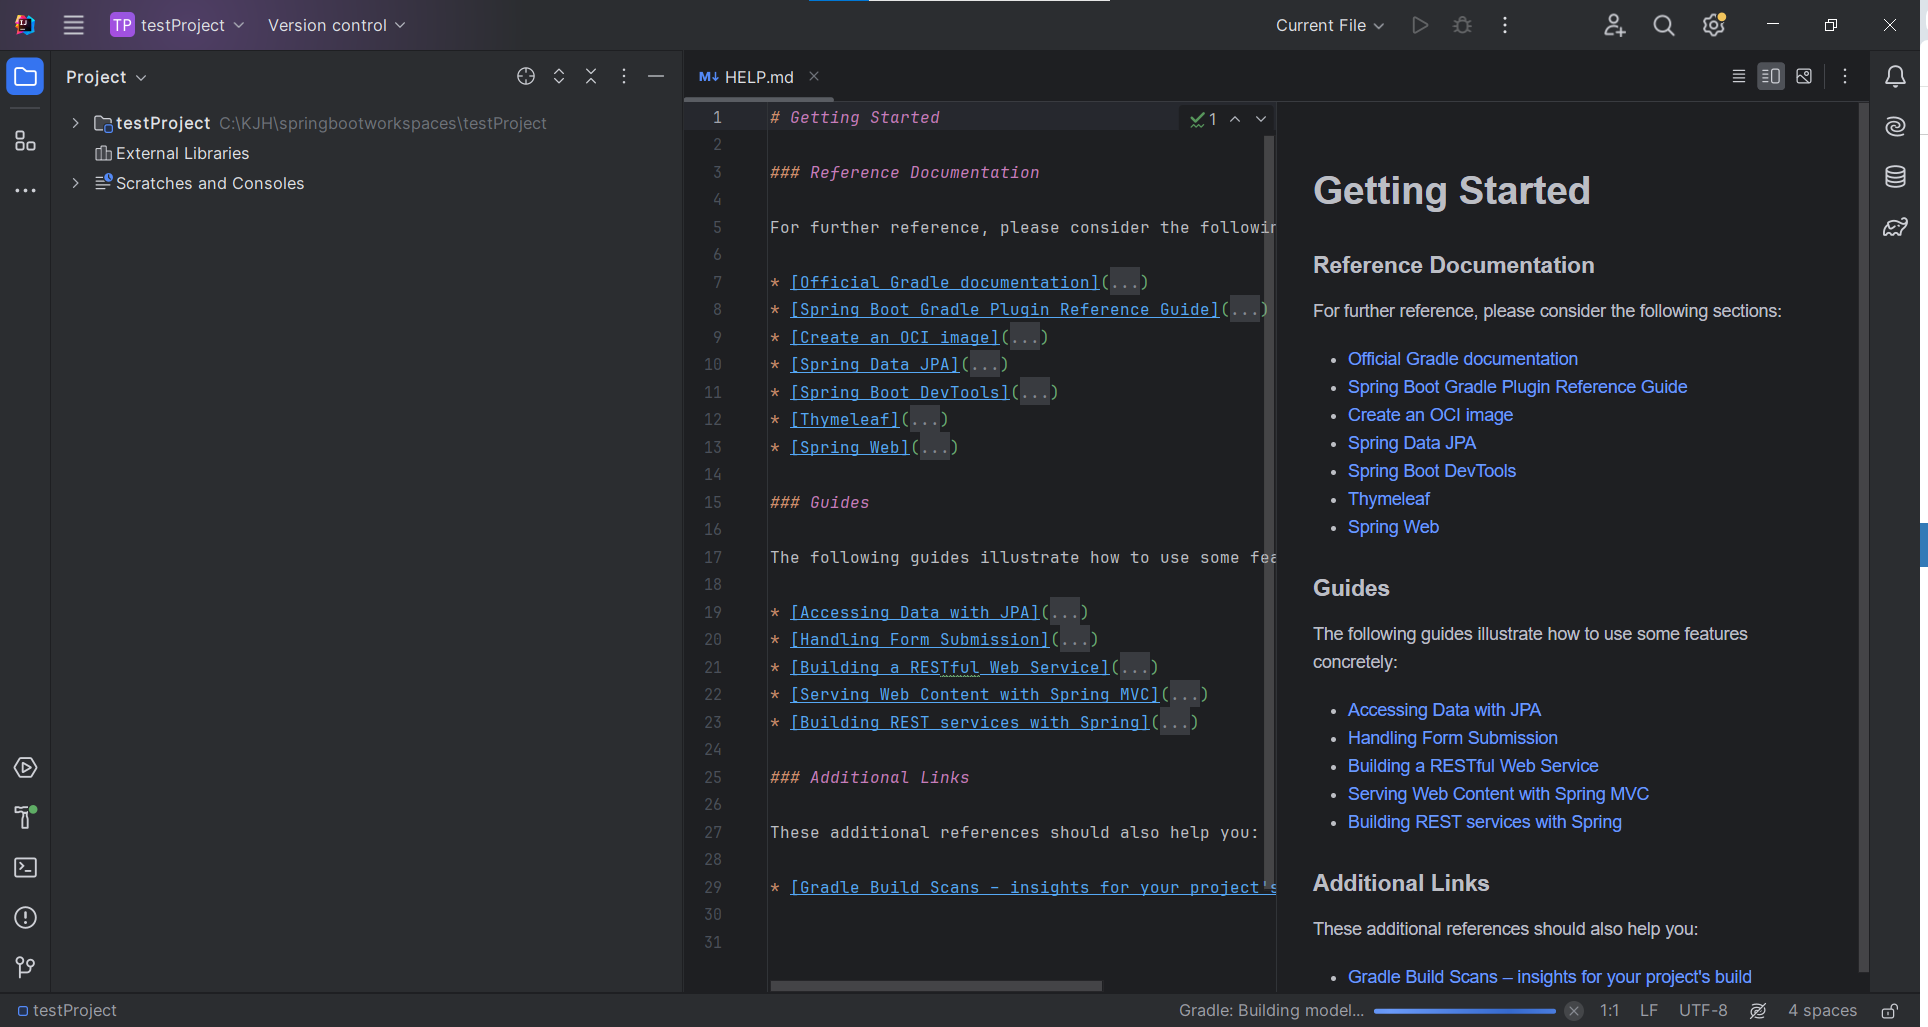
Task: Open AI Assistant tool window
Action: (x=1895, y=127)
